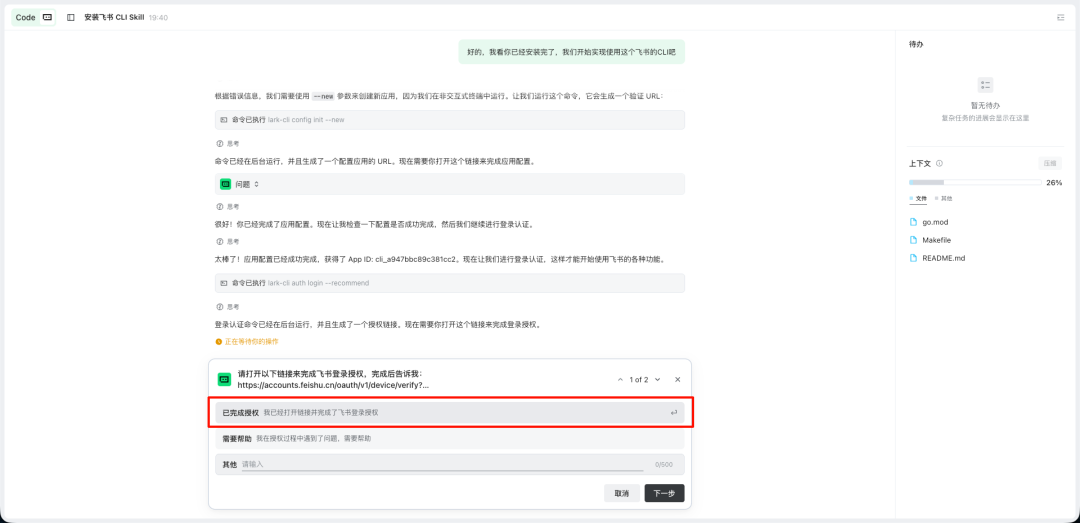Switch to the 文件 context tab
Screen dimensions: 1080x523
click(917, 198)
